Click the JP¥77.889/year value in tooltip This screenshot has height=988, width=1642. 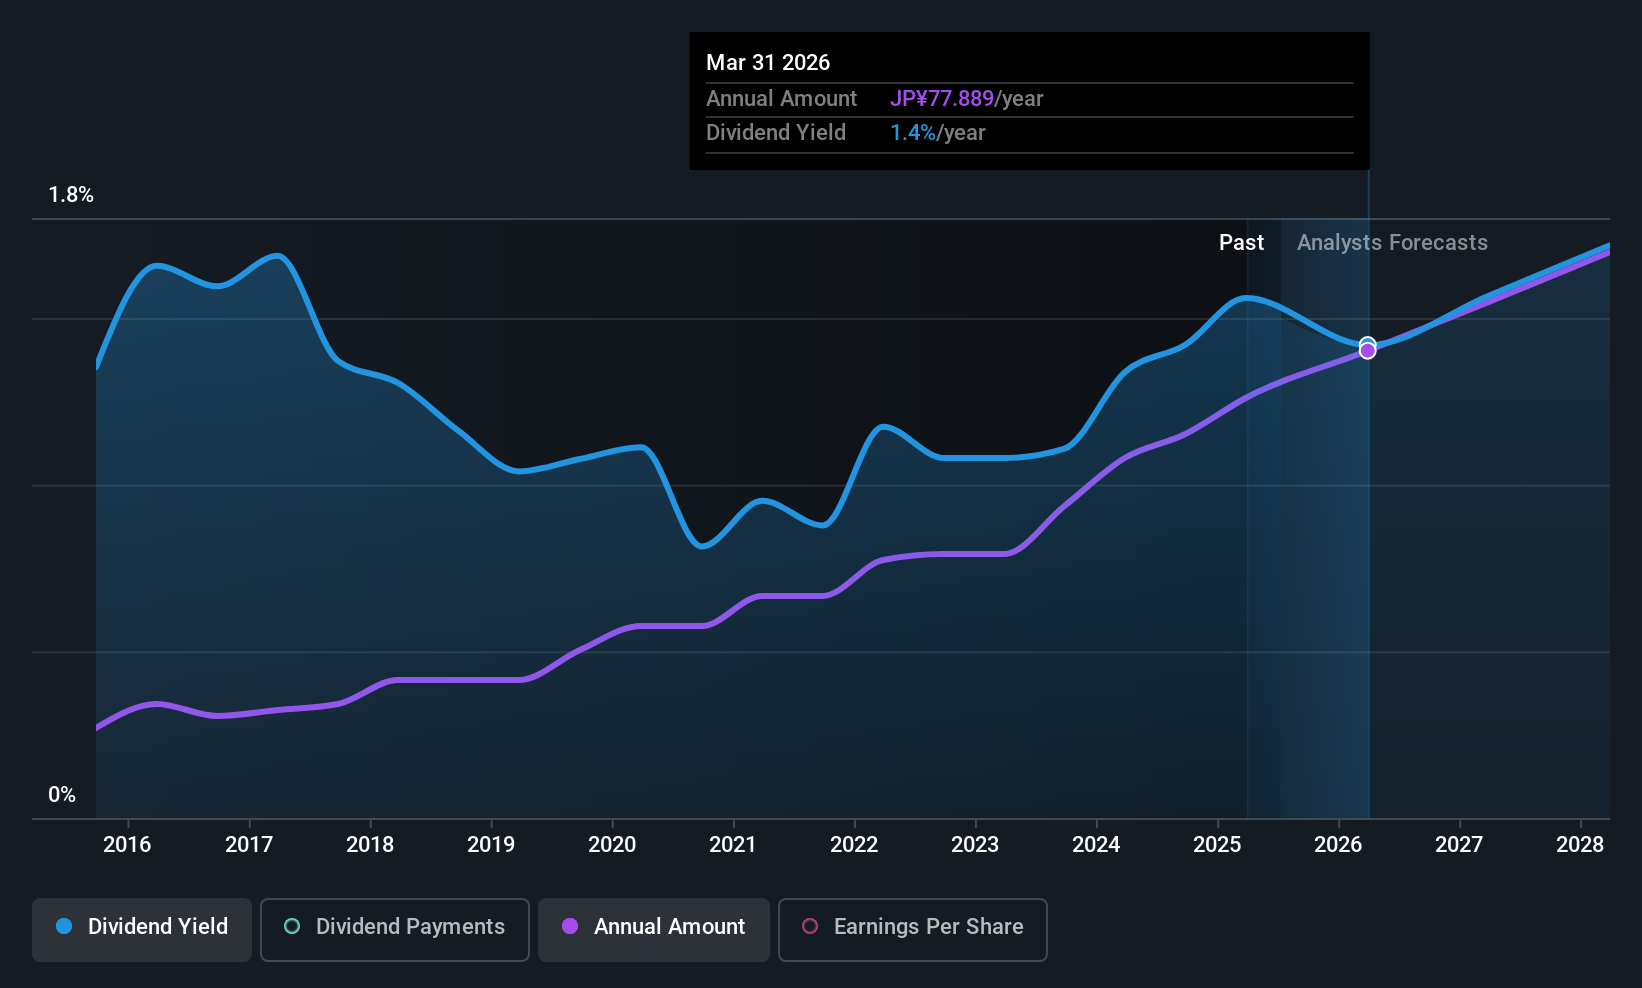click(x=966, y=99)
